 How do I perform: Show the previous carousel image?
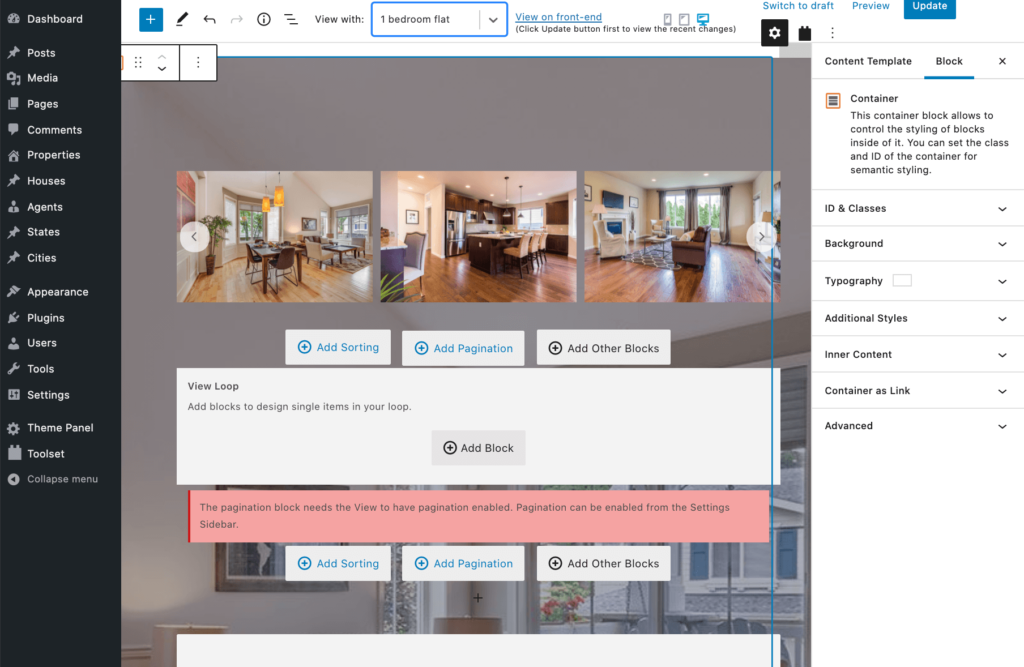[194, 236]
